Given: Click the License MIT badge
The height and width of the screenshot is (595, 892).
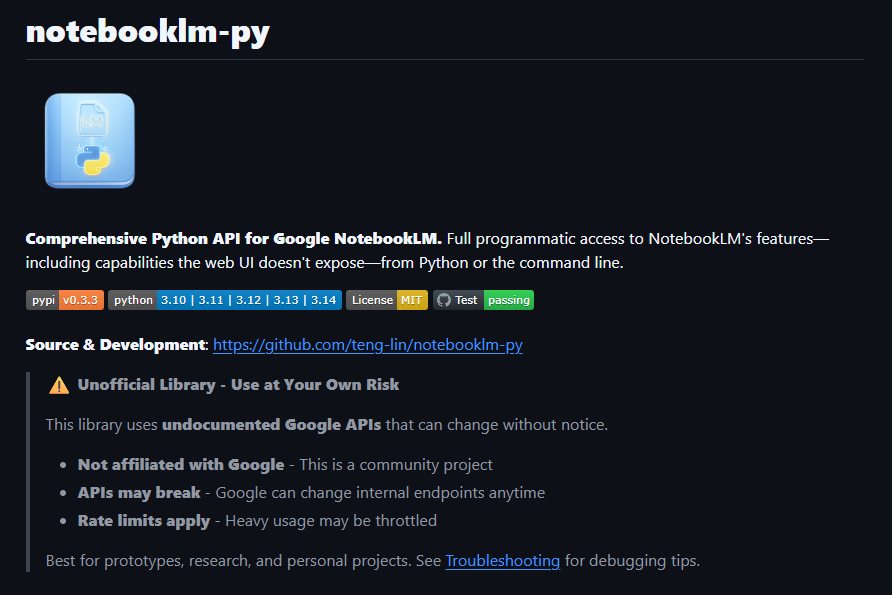Looking at the screenshot, I should (387, 300).
